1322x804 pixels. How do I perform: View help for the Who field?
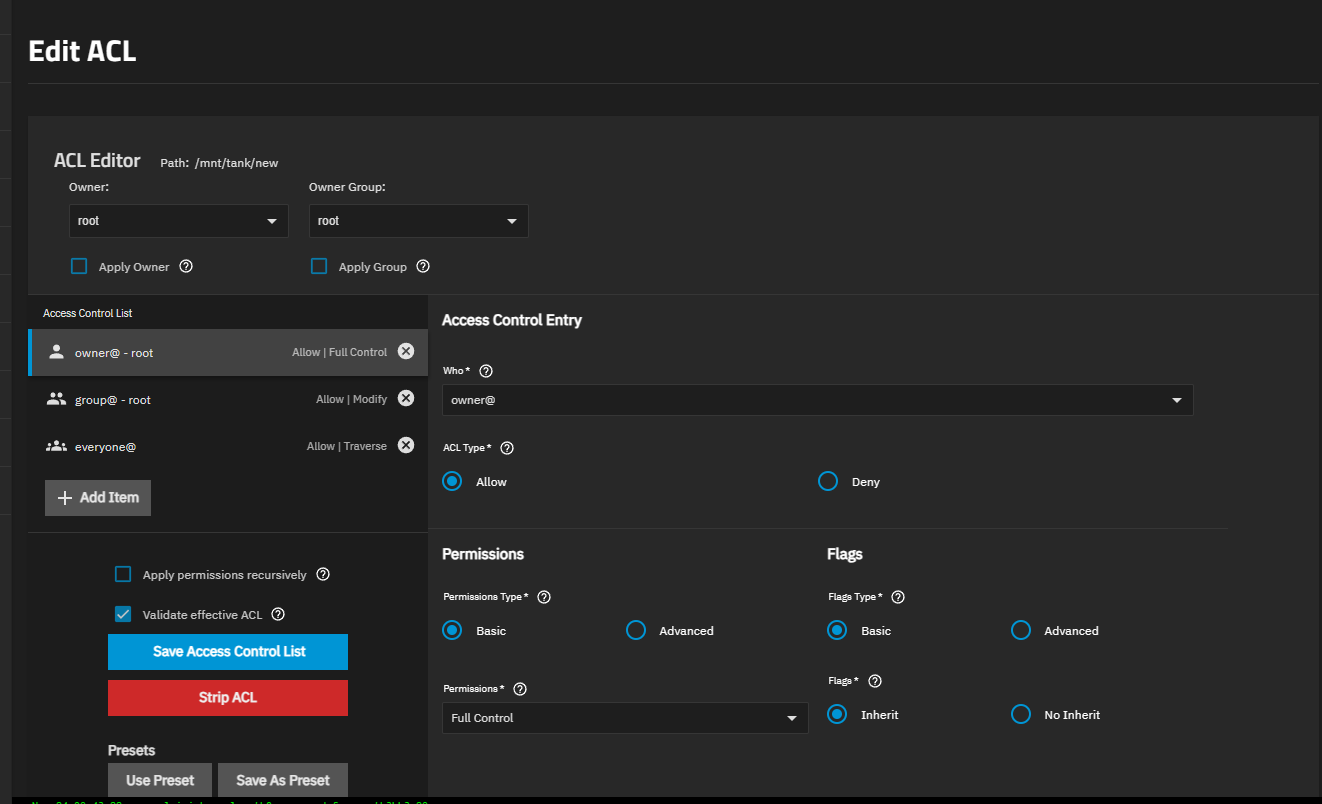(486, 371)
